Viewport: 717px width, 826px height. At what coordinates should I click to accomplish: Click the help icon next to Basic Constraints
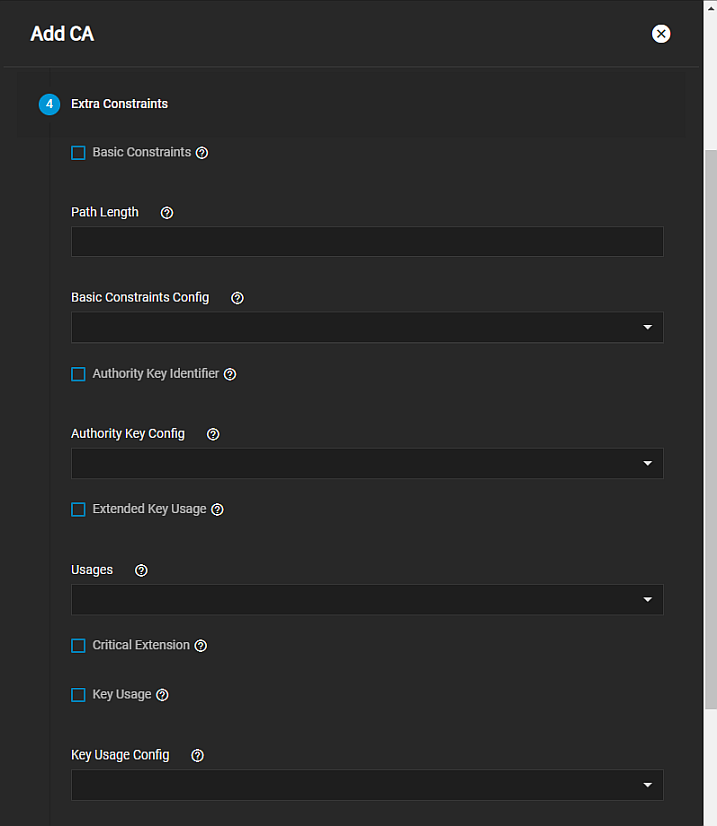tap(202, 153)
